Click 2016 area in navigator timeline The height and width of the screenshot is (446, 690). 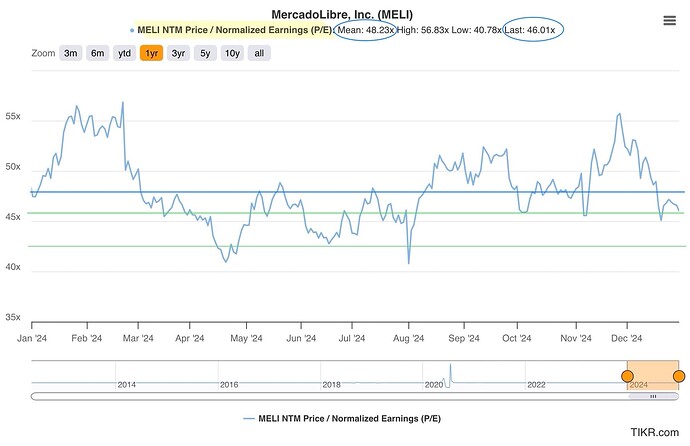[x=228, y=384]
